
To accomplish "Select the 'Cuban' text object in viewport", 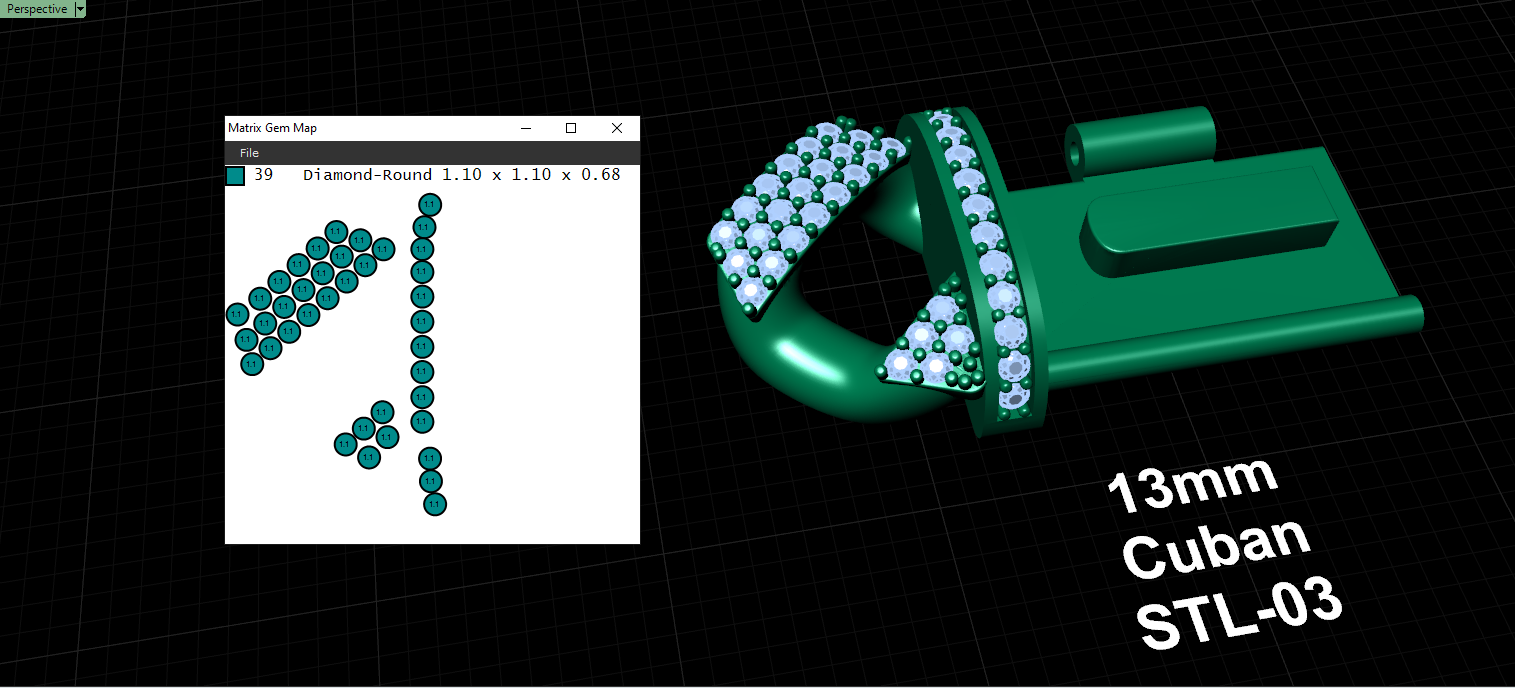I will 1217,549.
